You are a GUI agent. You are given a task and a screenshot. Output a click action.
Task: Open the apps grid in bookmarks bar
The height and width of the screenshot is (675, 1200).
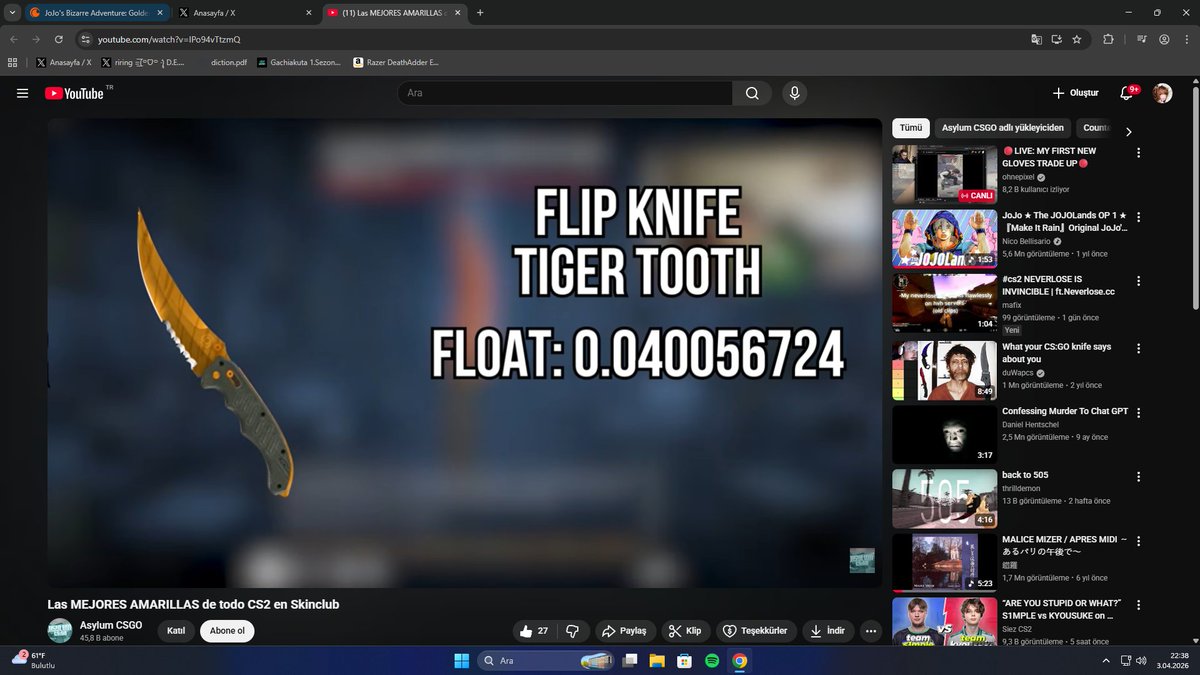pos(13,62)
